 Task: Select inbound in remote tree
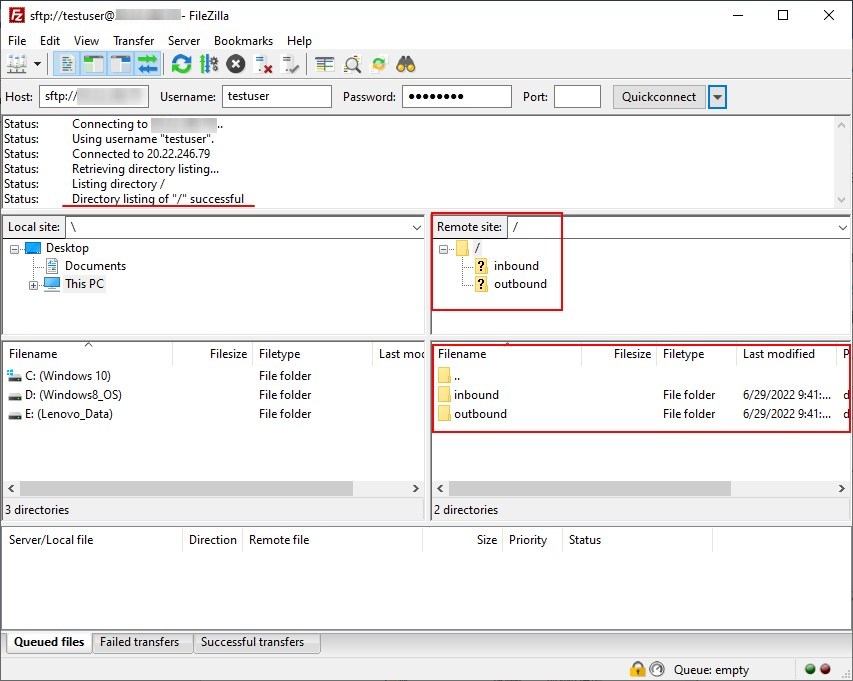click(516, 266)
